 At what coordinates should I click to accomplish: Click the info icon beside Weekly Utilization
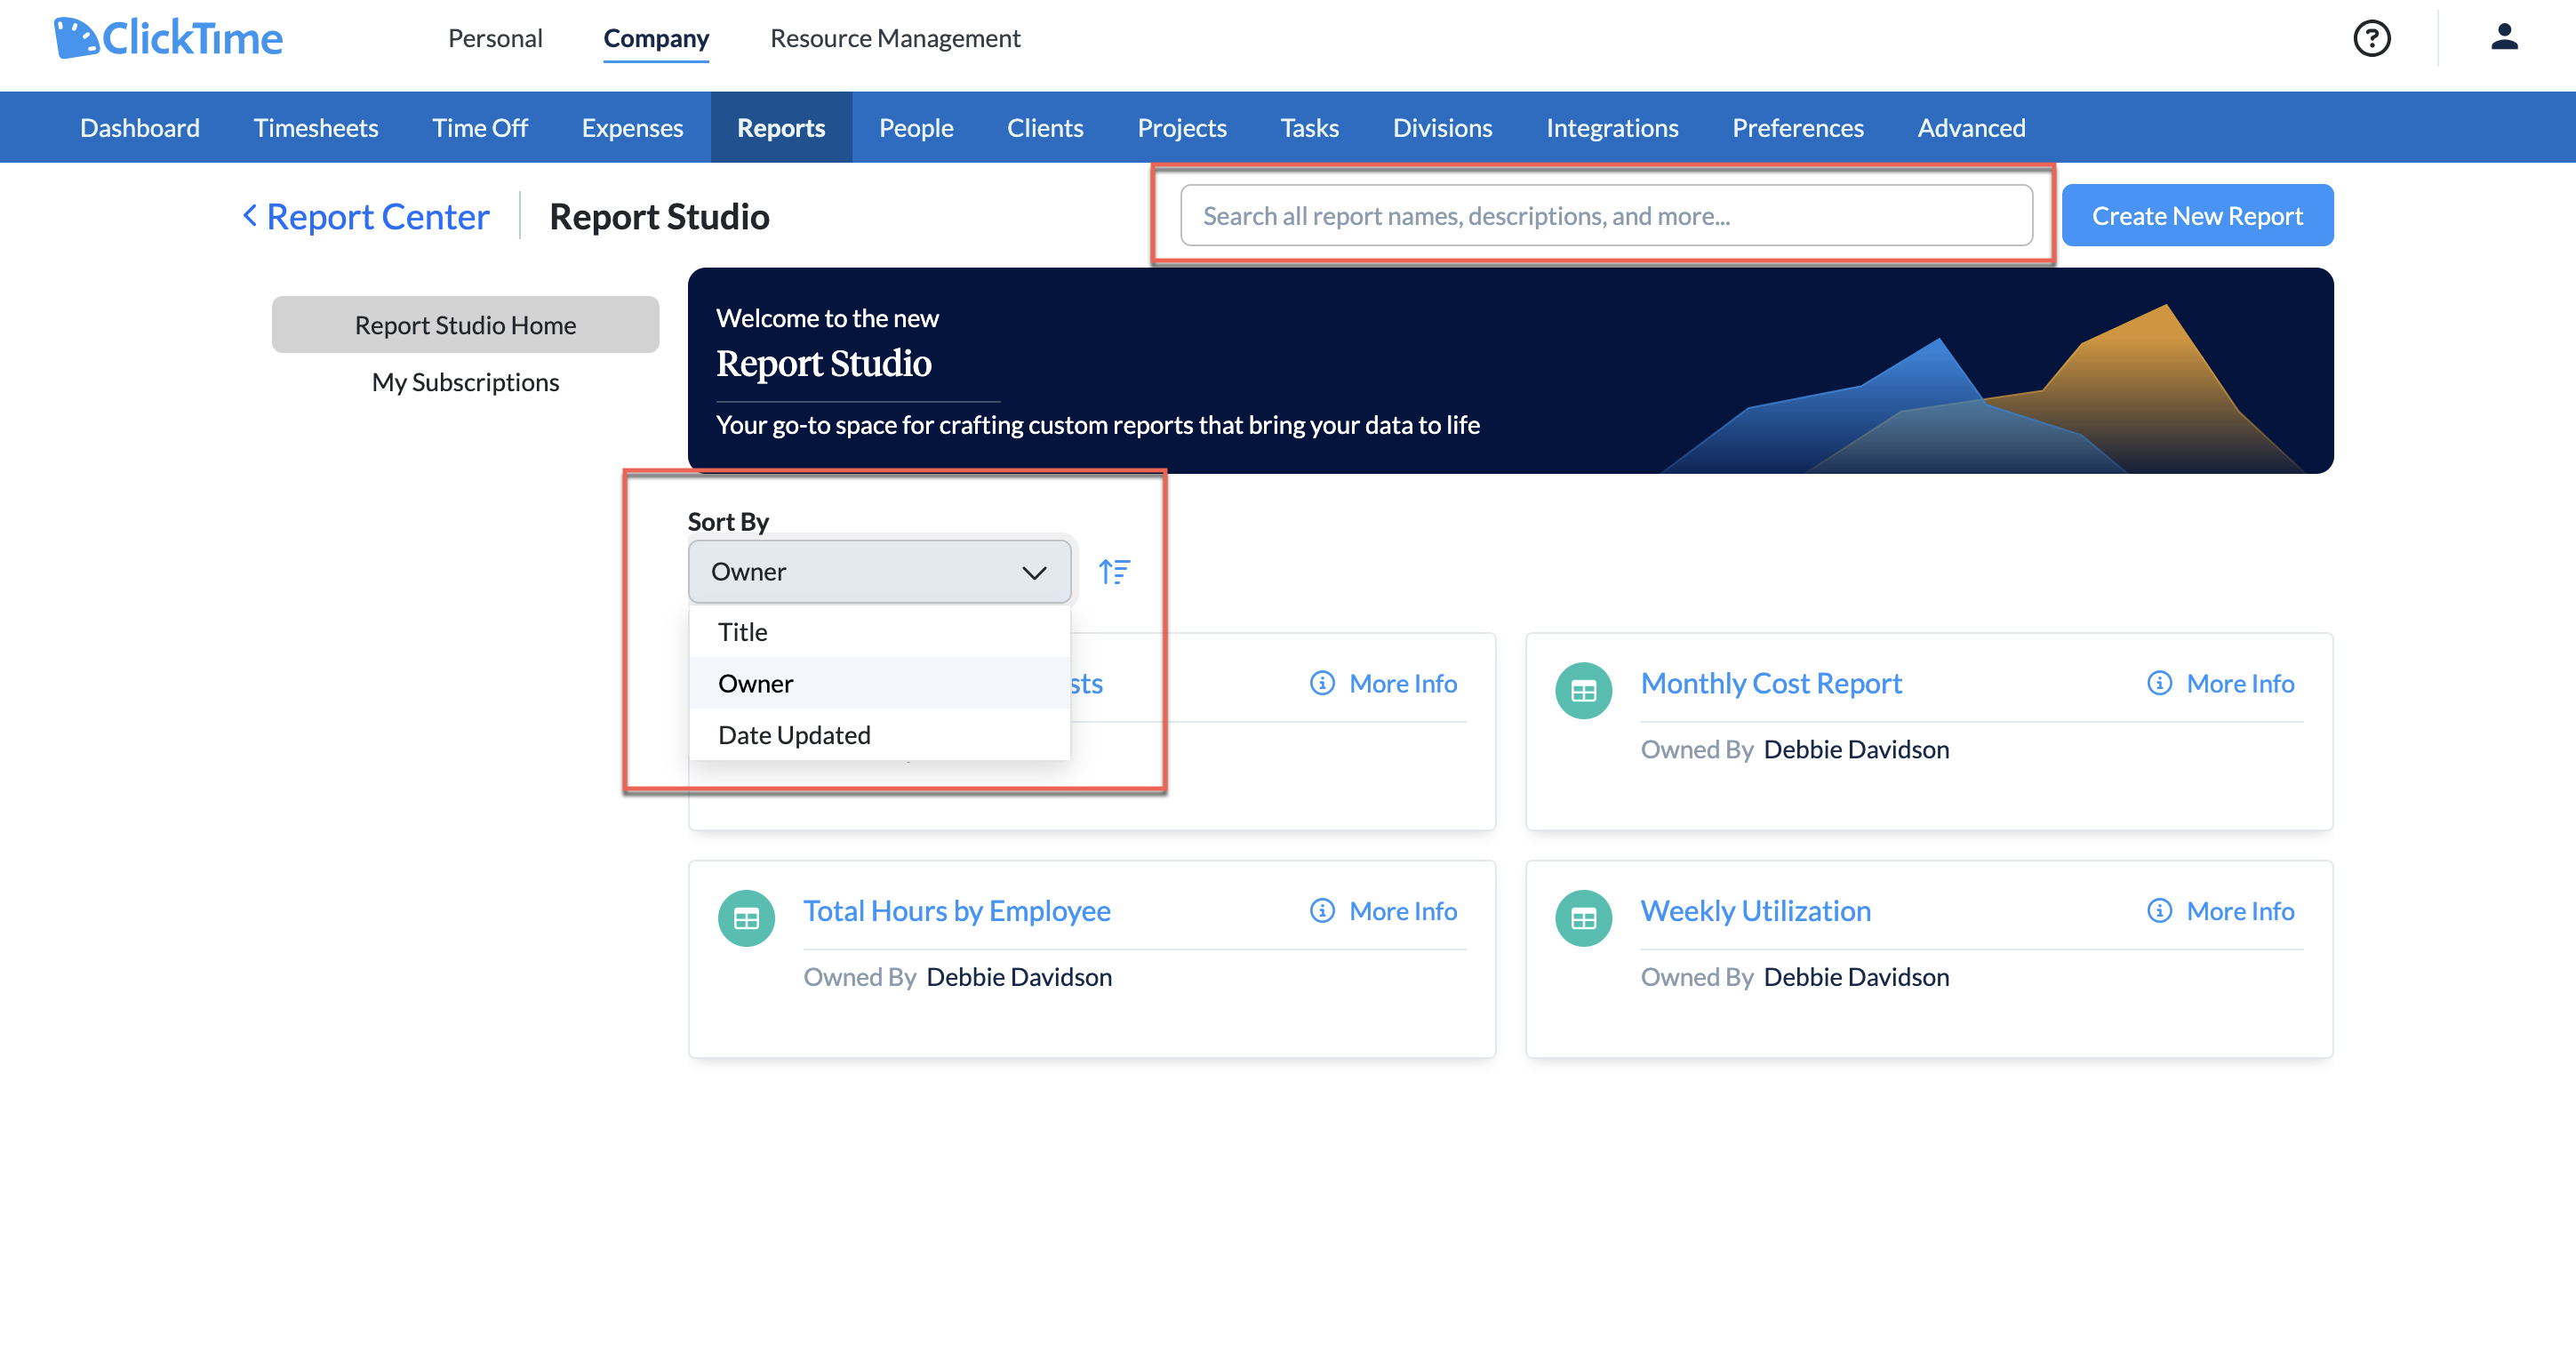tap(2159, 911)
